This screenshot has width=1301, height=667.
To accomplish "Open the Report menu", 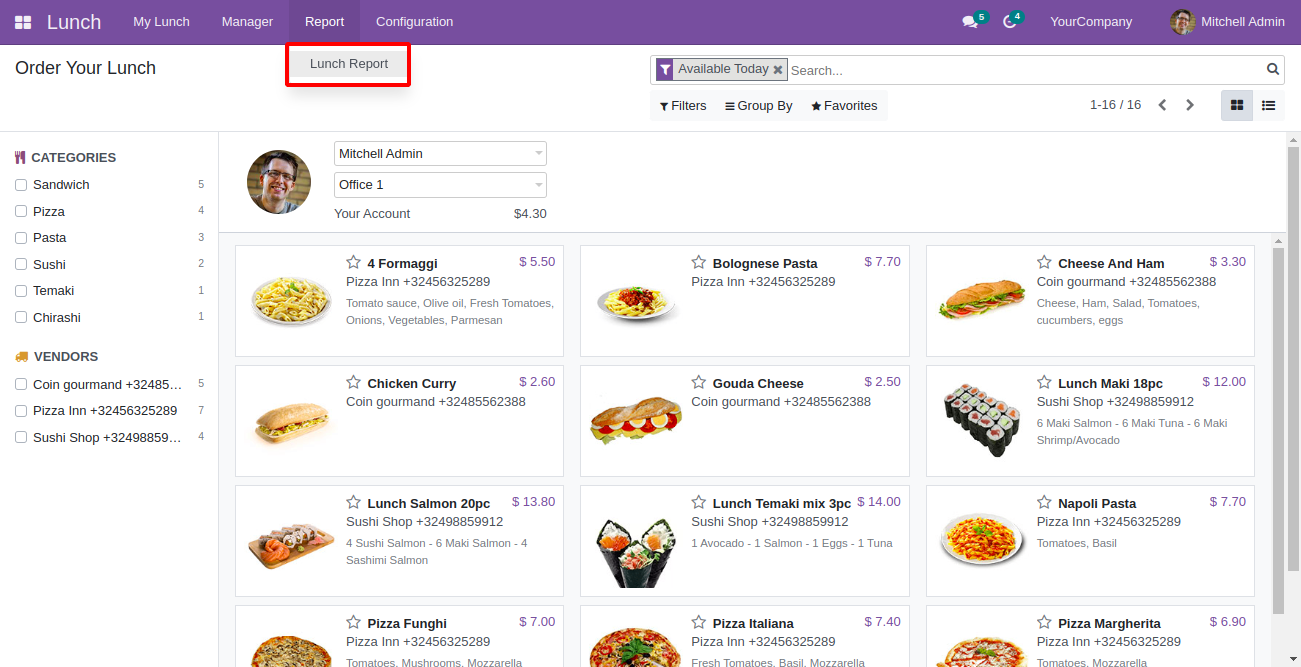I will (325, 22).
